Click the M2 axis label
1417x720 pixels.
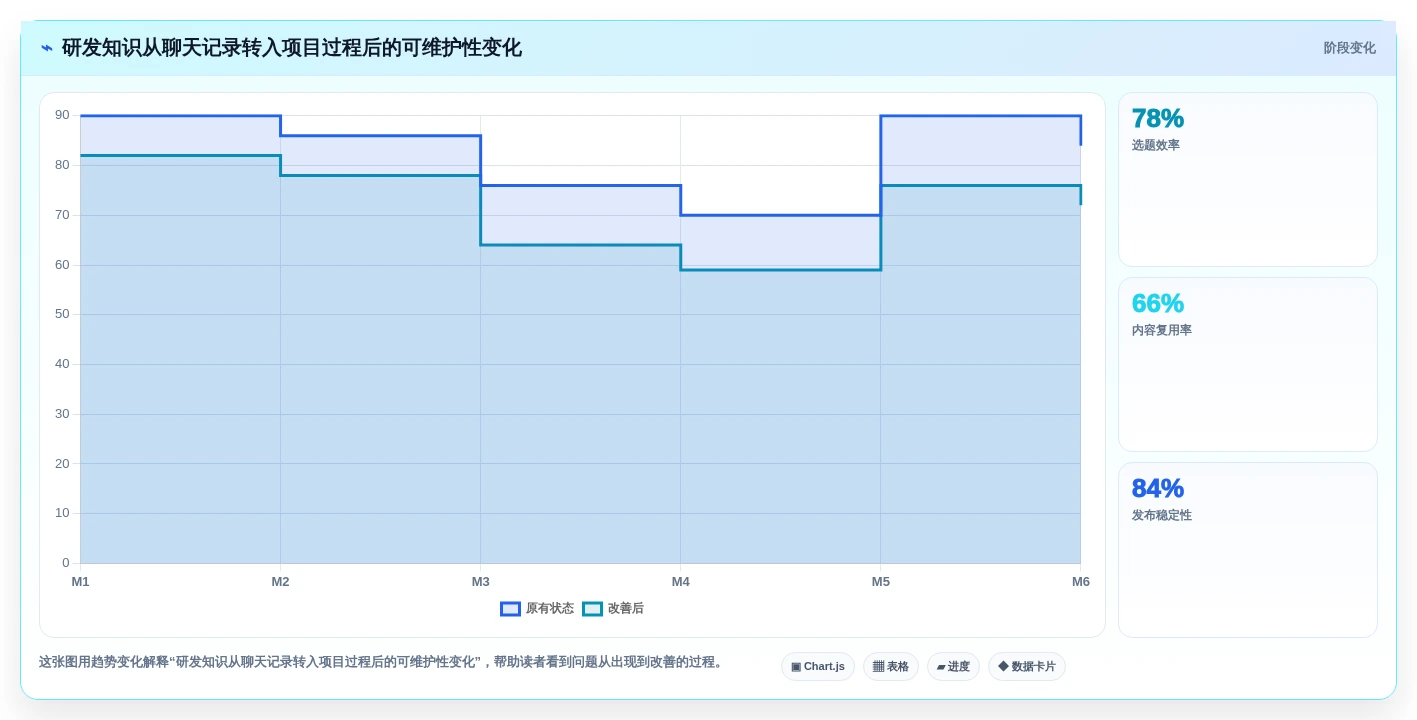coord(280,582)
